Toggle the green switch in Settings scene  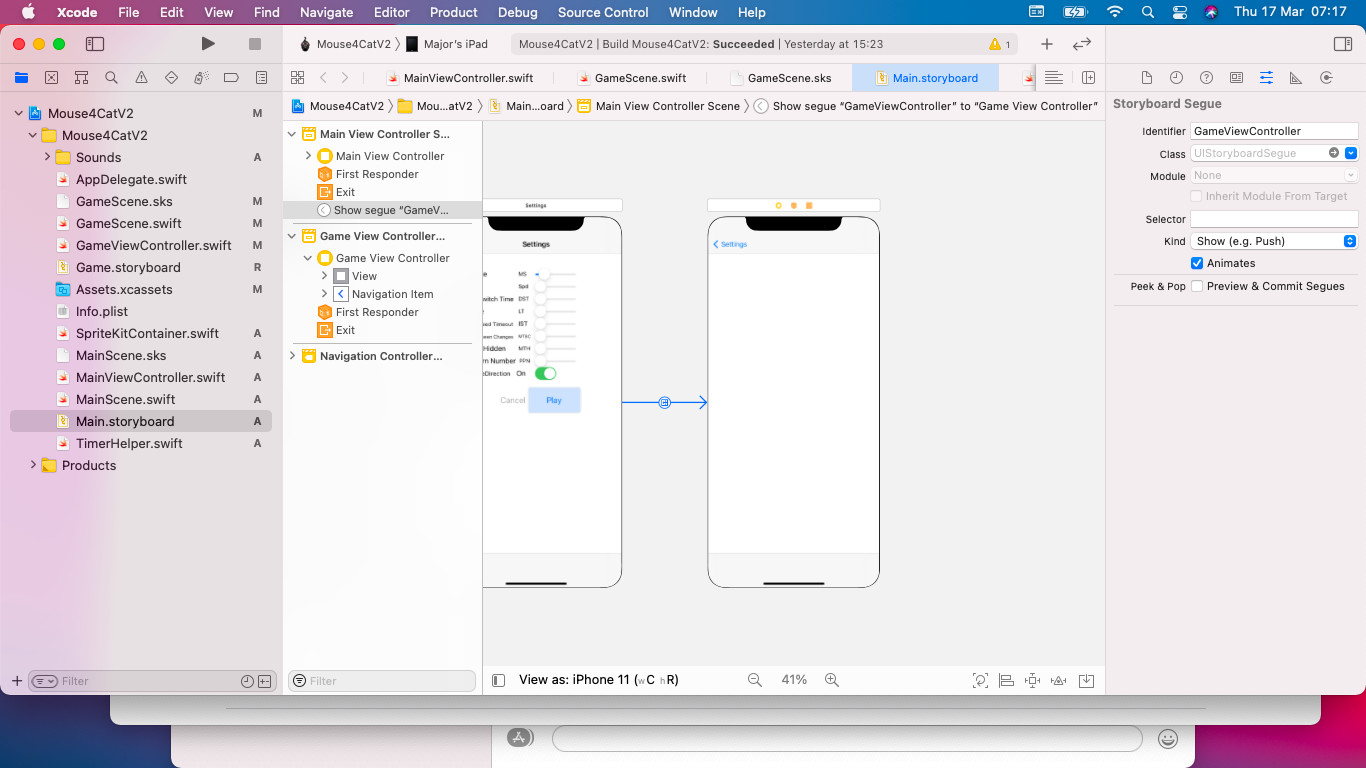(545, 373)
